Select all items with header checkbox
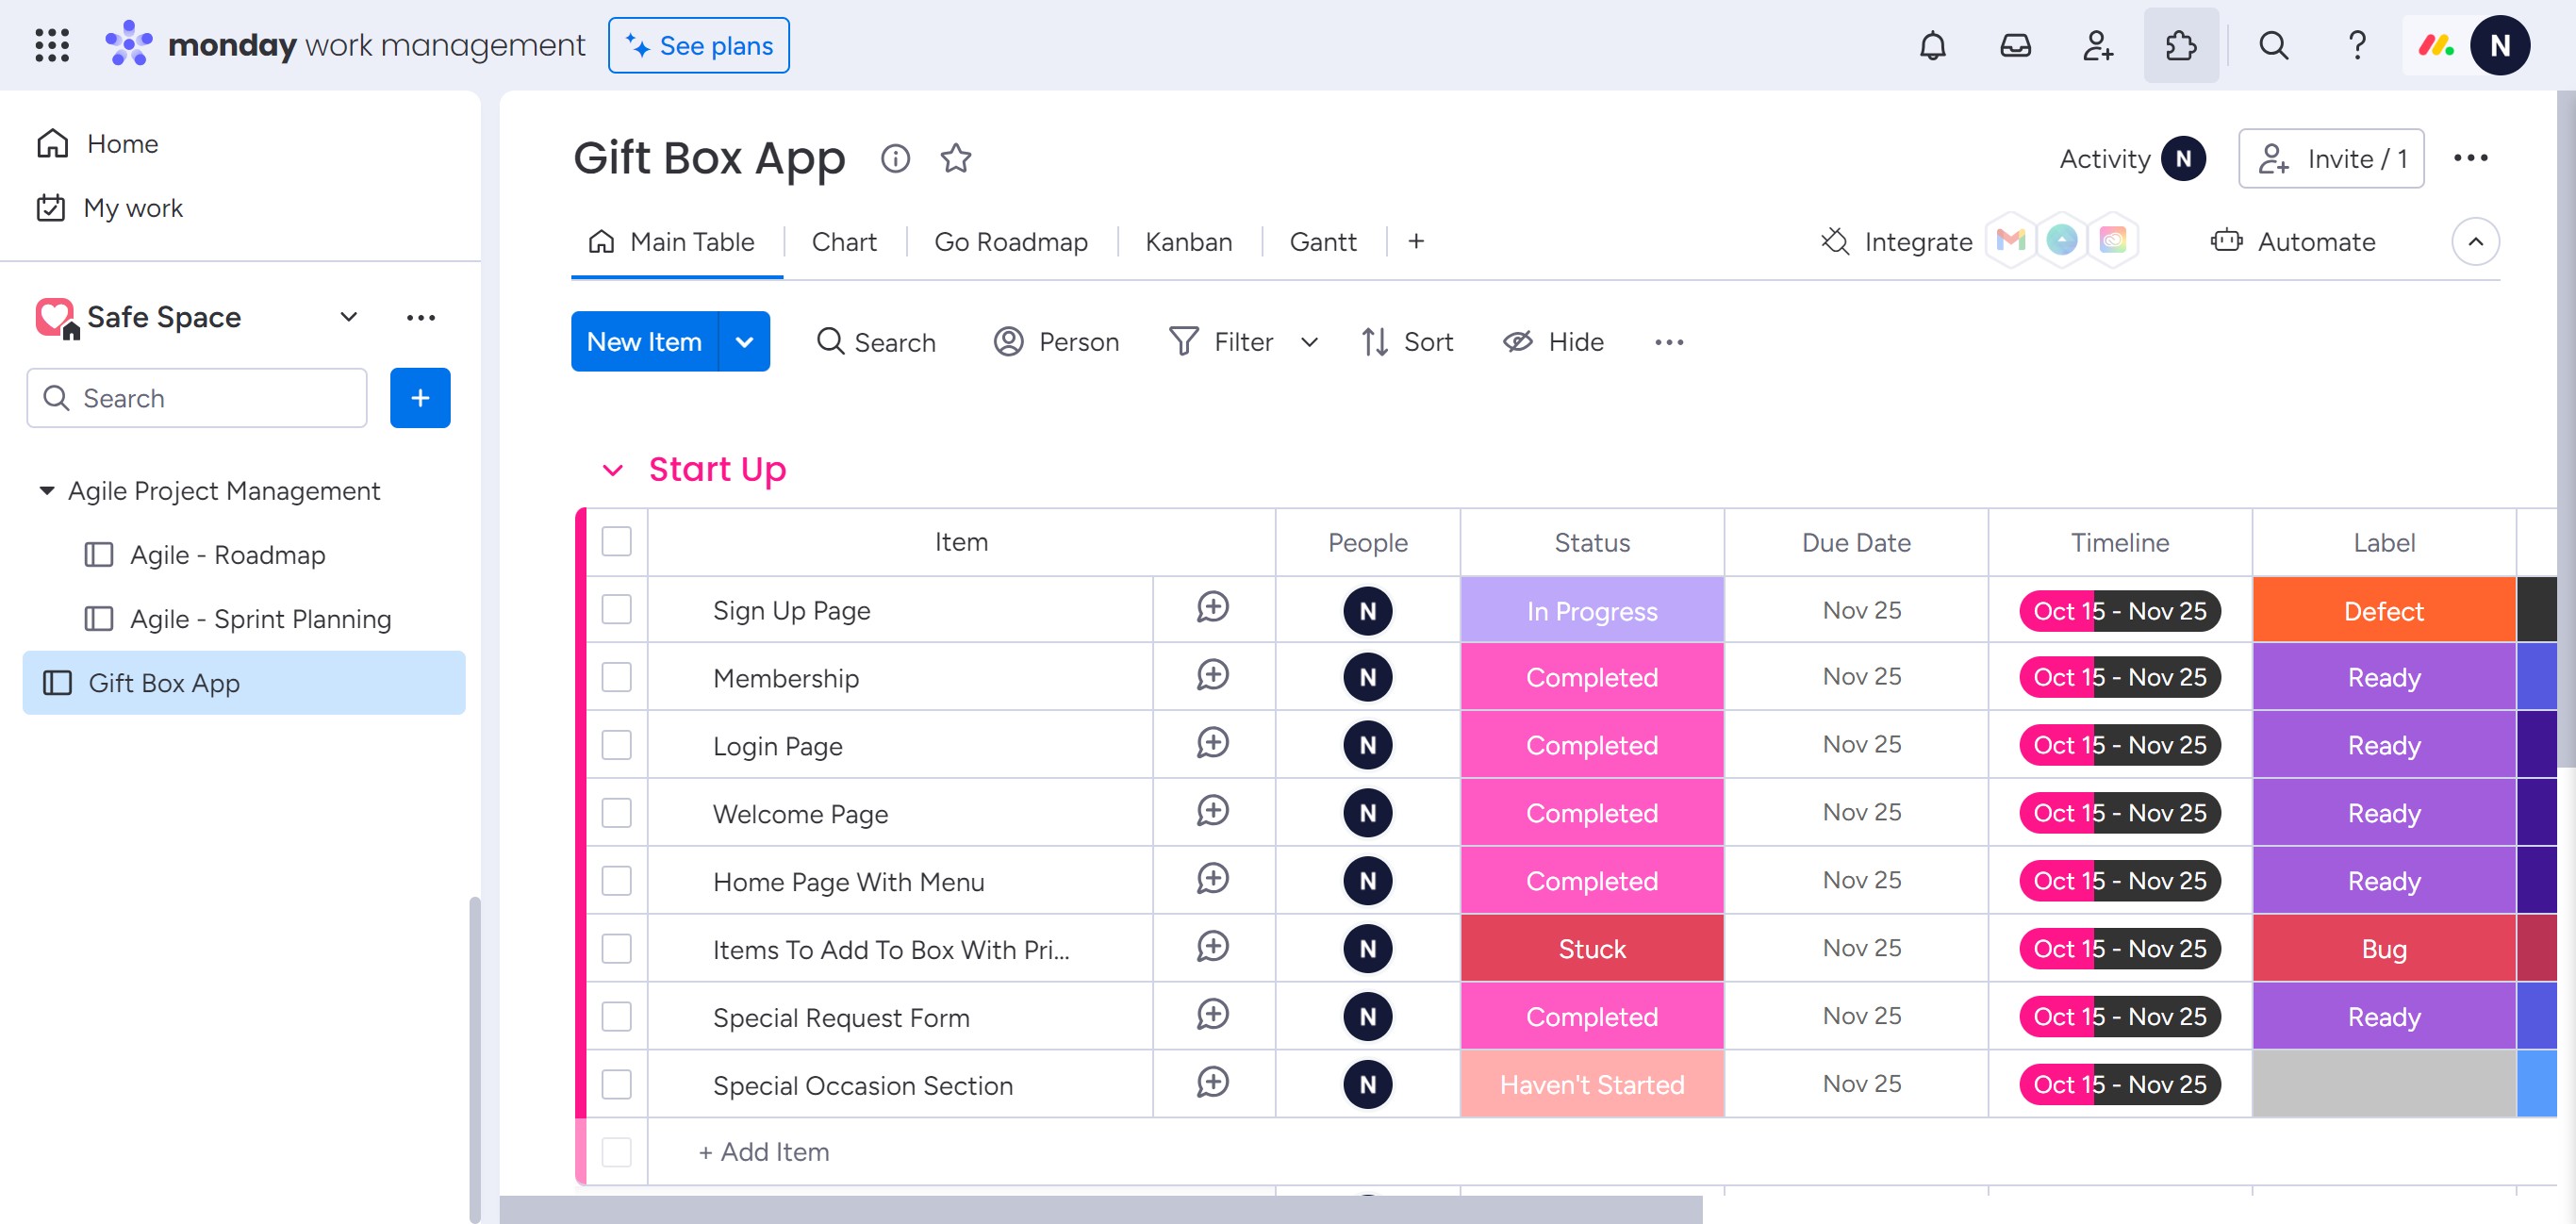Viewport: 2576px width, 1224px height. click(x=616, y=541)
